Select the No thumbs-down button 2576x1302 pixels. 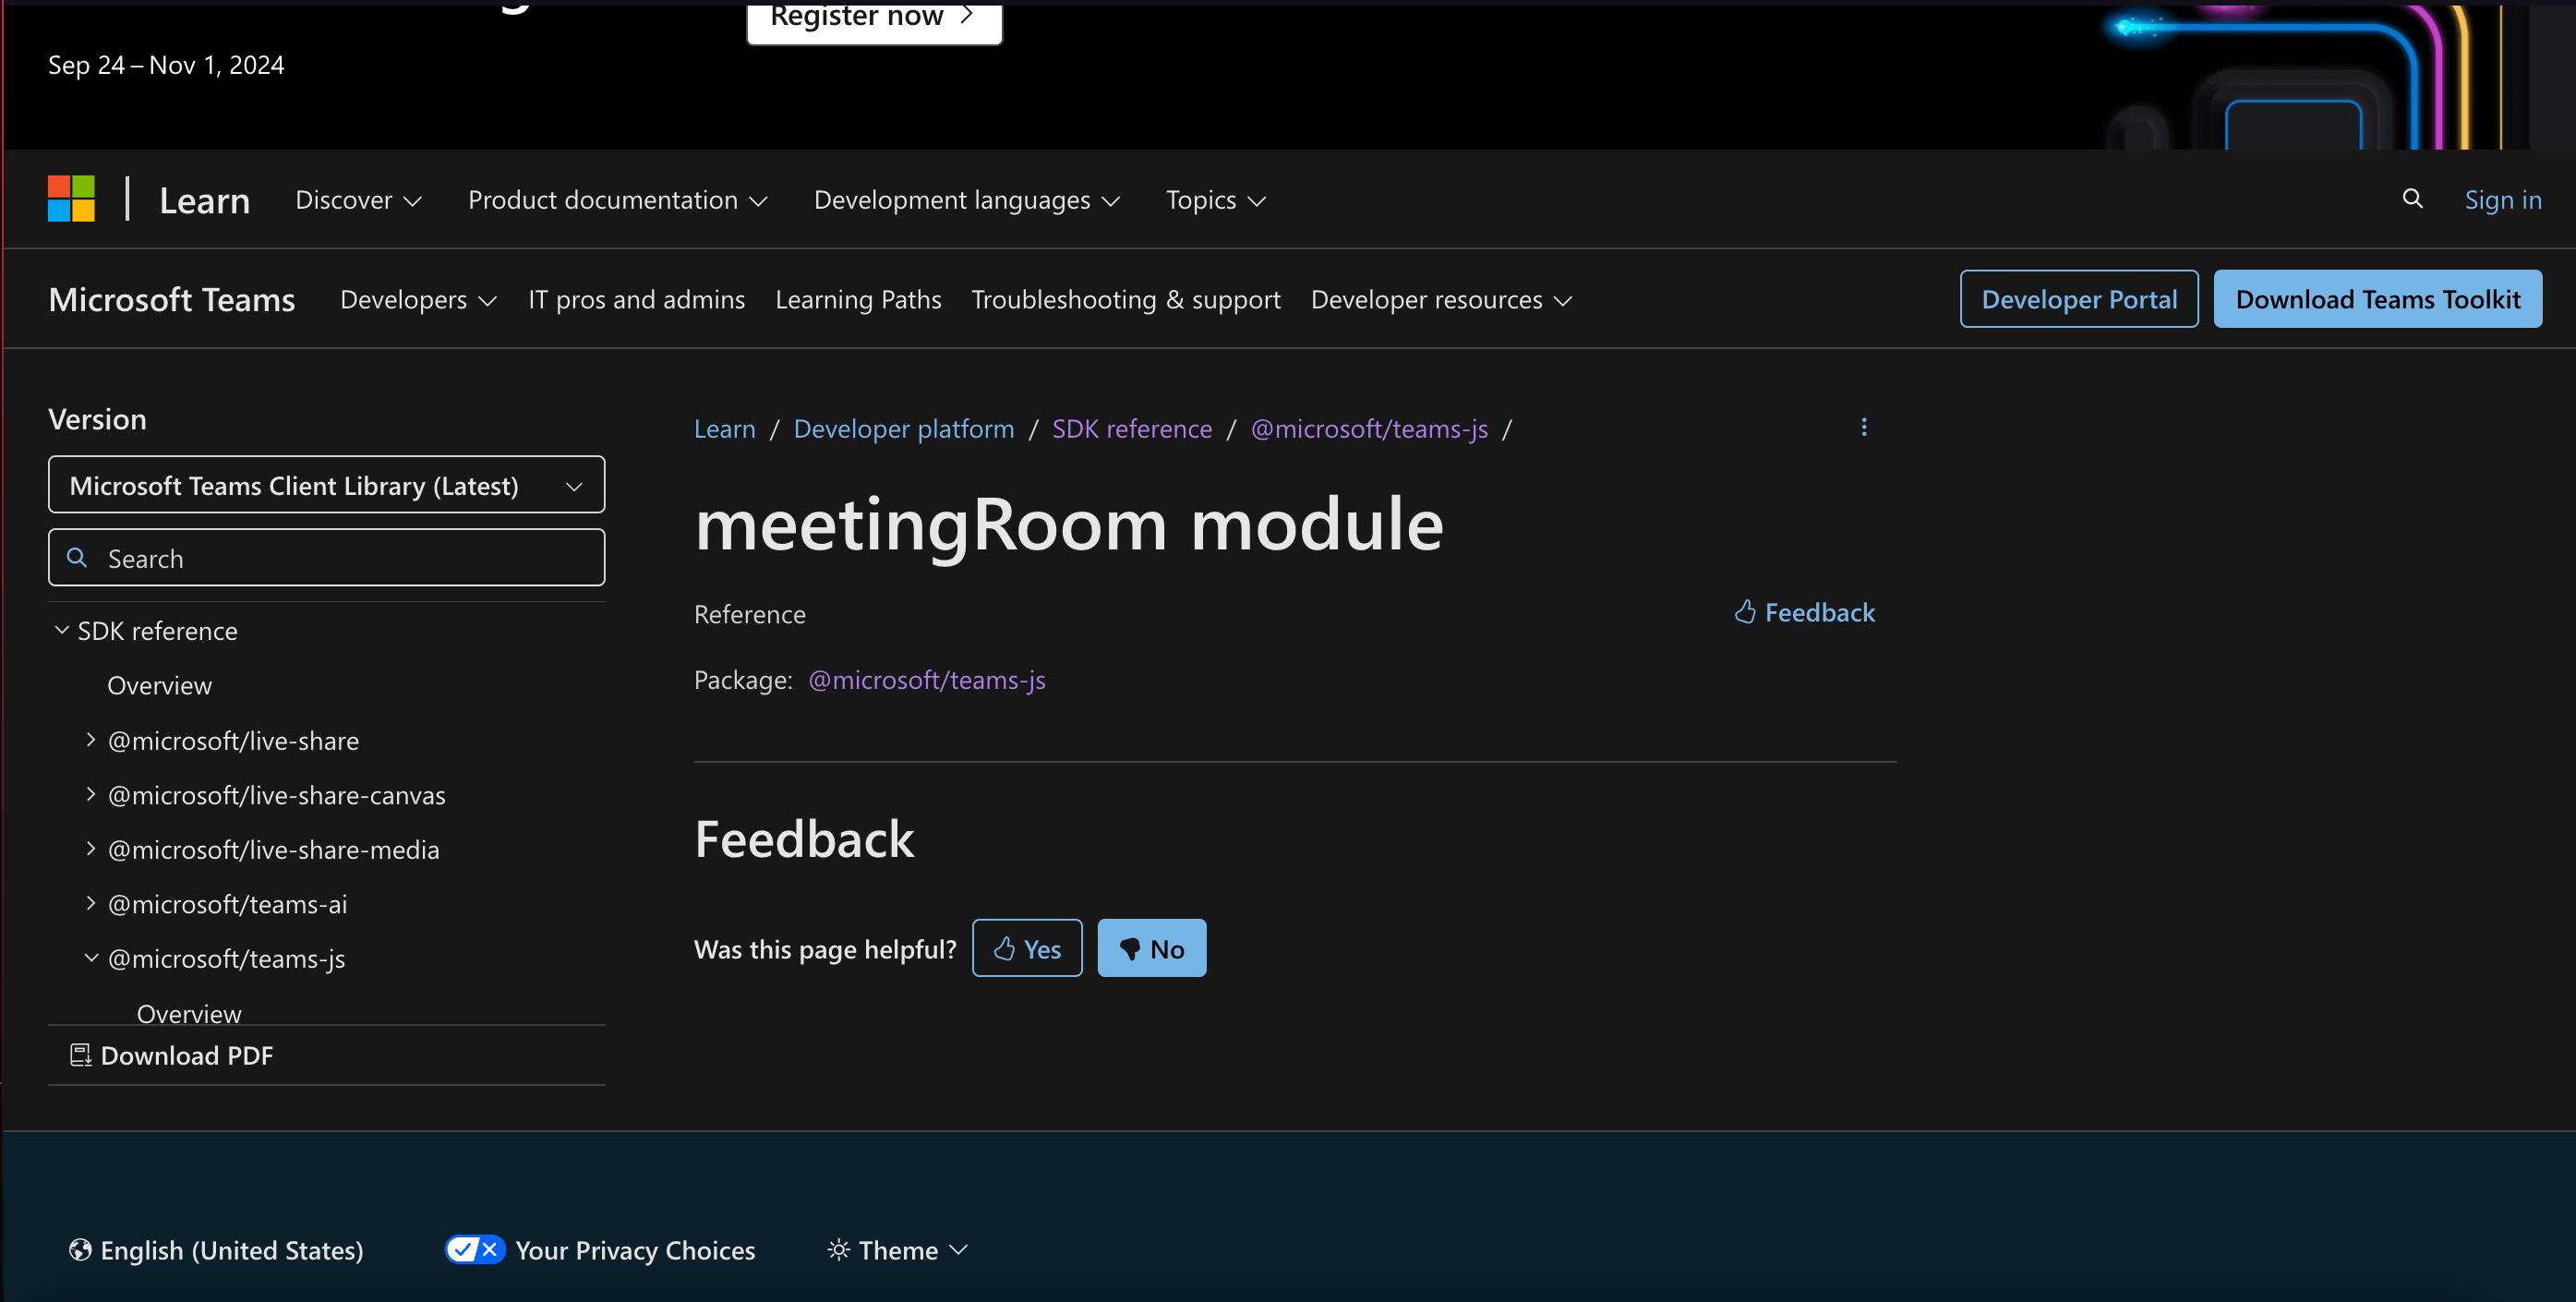1151,948
